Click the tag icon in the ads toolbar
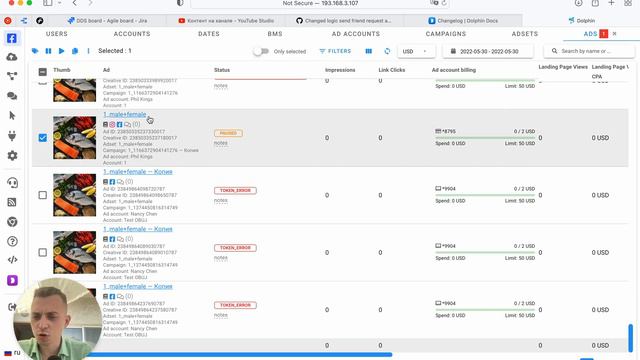Viewport: 640px width, 360px height. [35, 51]
